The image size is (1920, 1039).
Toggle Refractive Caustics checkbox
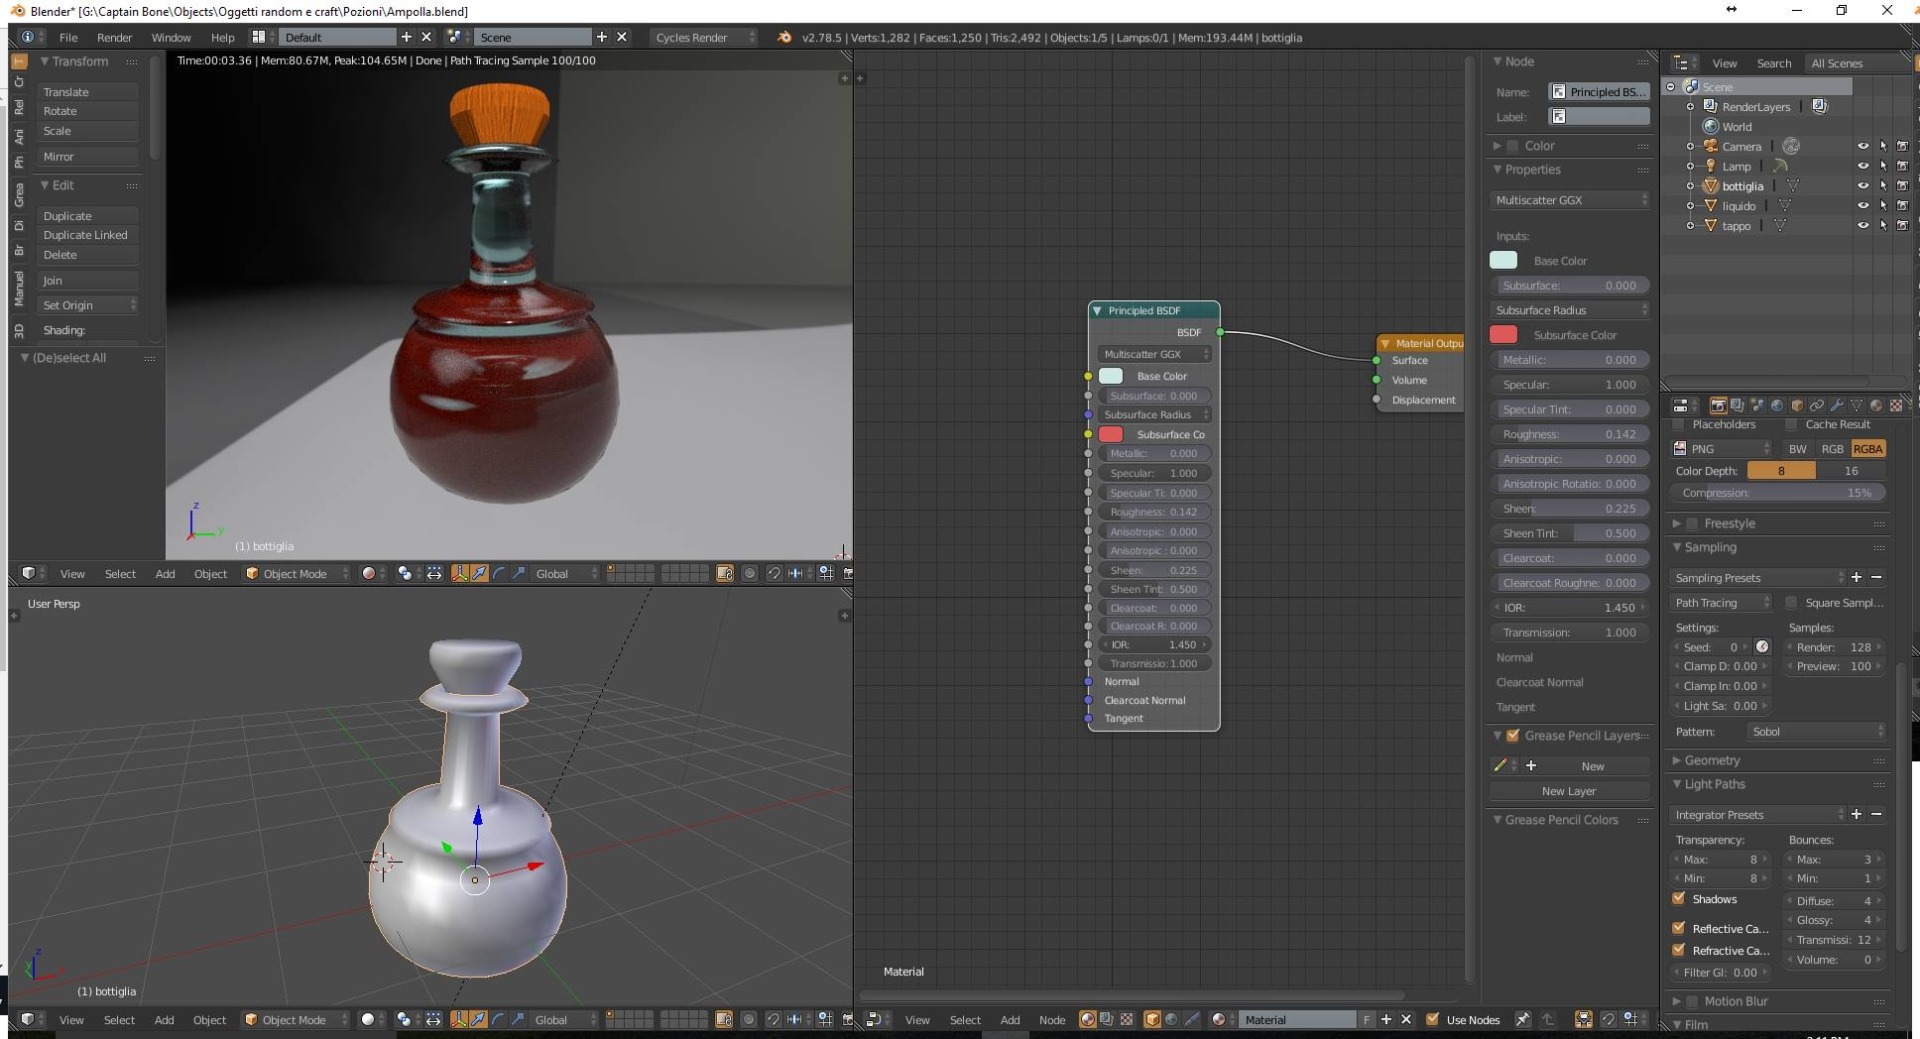(1679, 950)
